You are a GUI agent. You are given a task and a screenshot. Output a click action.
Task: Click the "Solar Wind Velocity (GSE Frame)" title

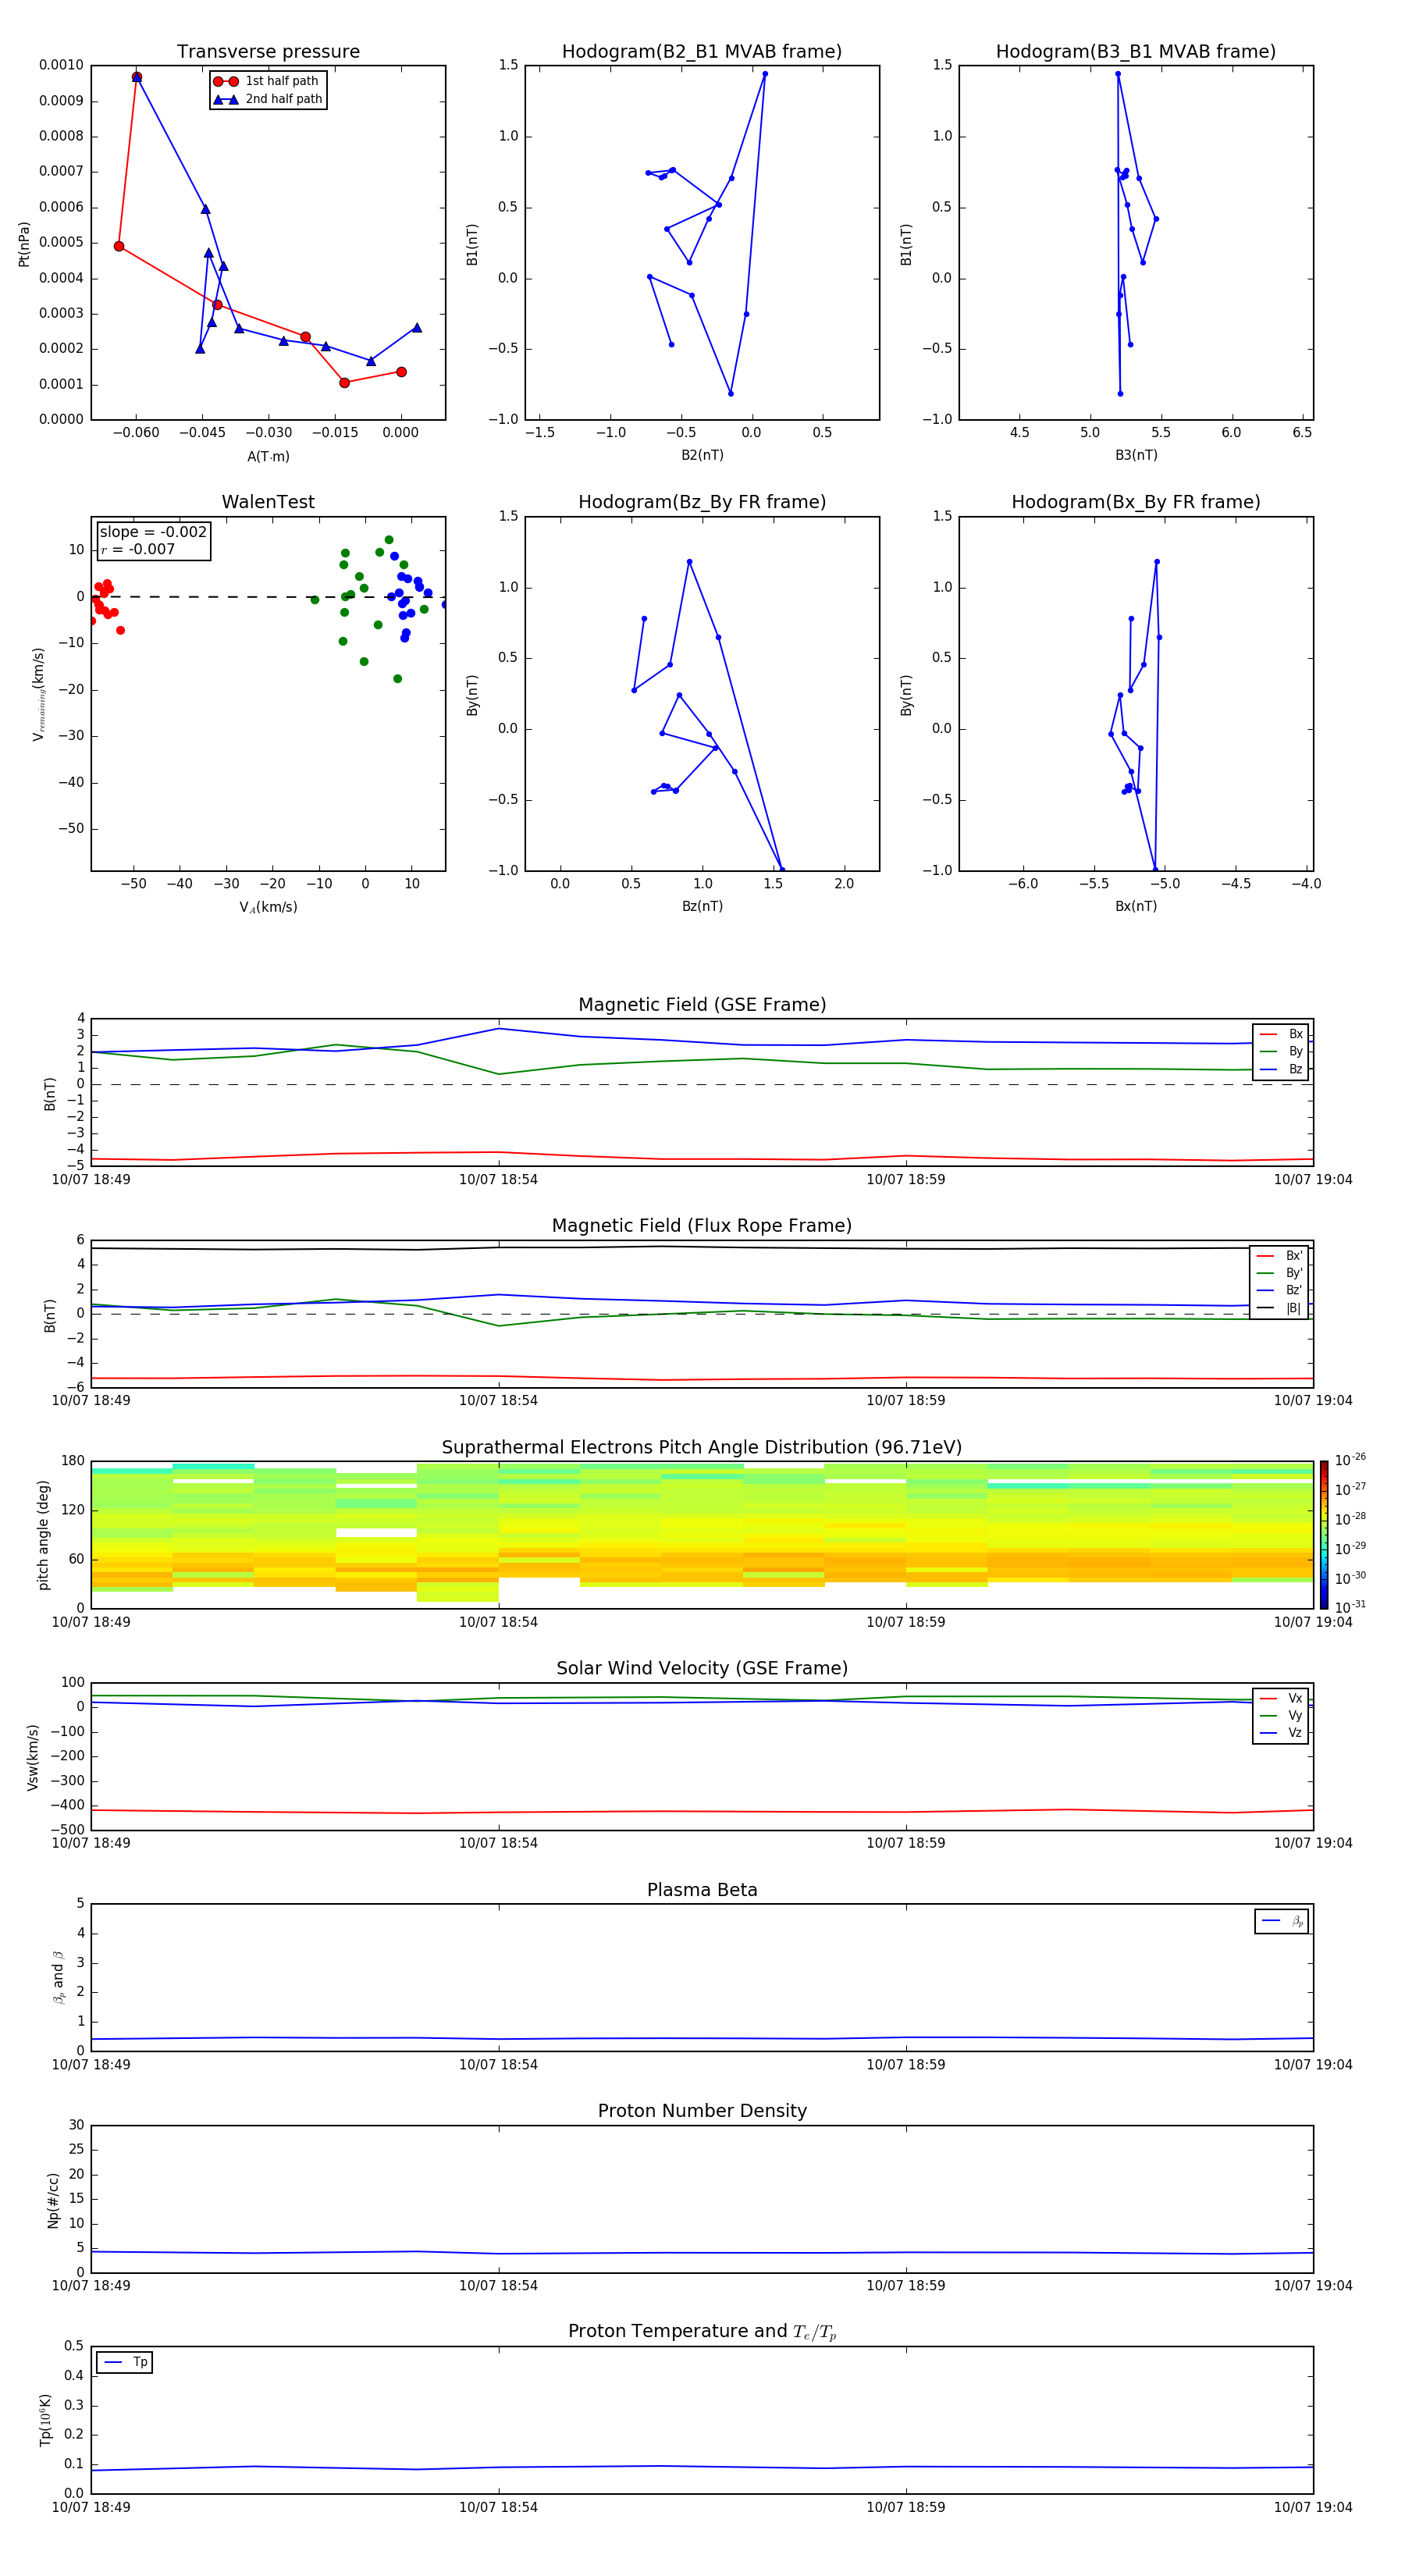pyautogui.click(x=702, y=1668)
